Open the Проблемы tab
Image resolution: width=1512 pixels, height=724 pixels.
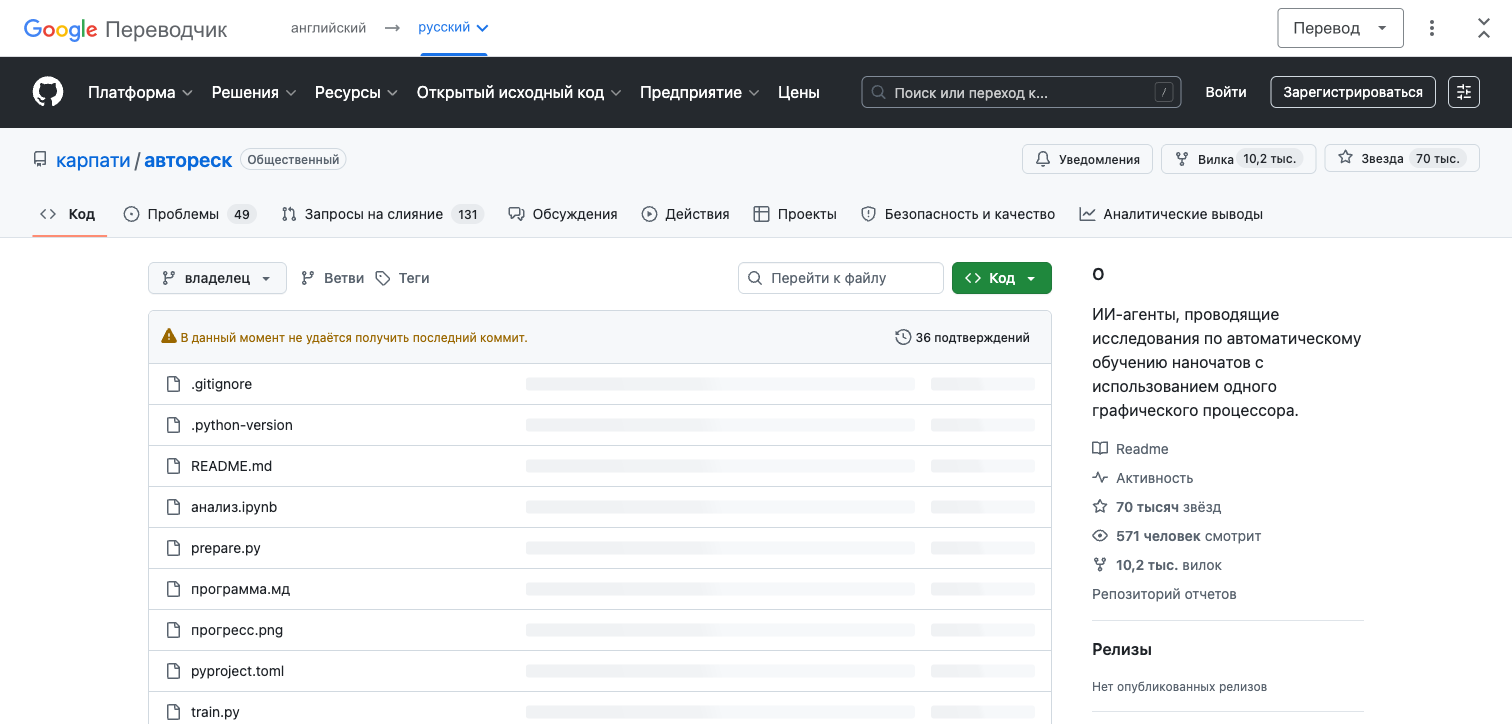tap(190, 214)
